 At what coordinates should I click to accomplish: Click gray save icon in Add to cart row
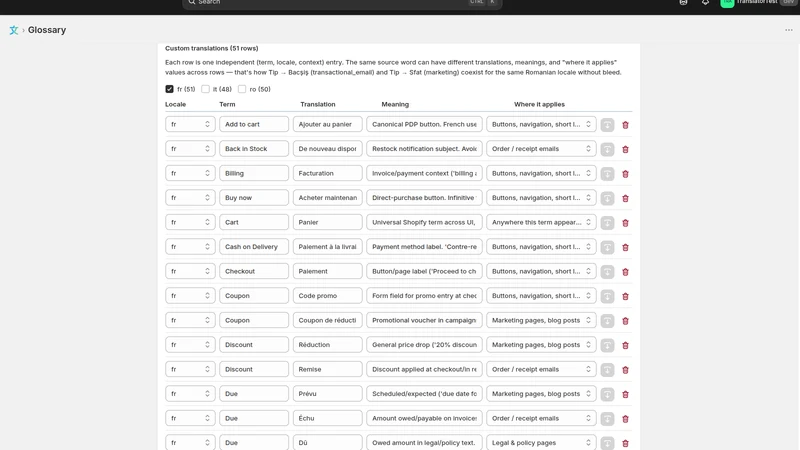tap(607, 125)
